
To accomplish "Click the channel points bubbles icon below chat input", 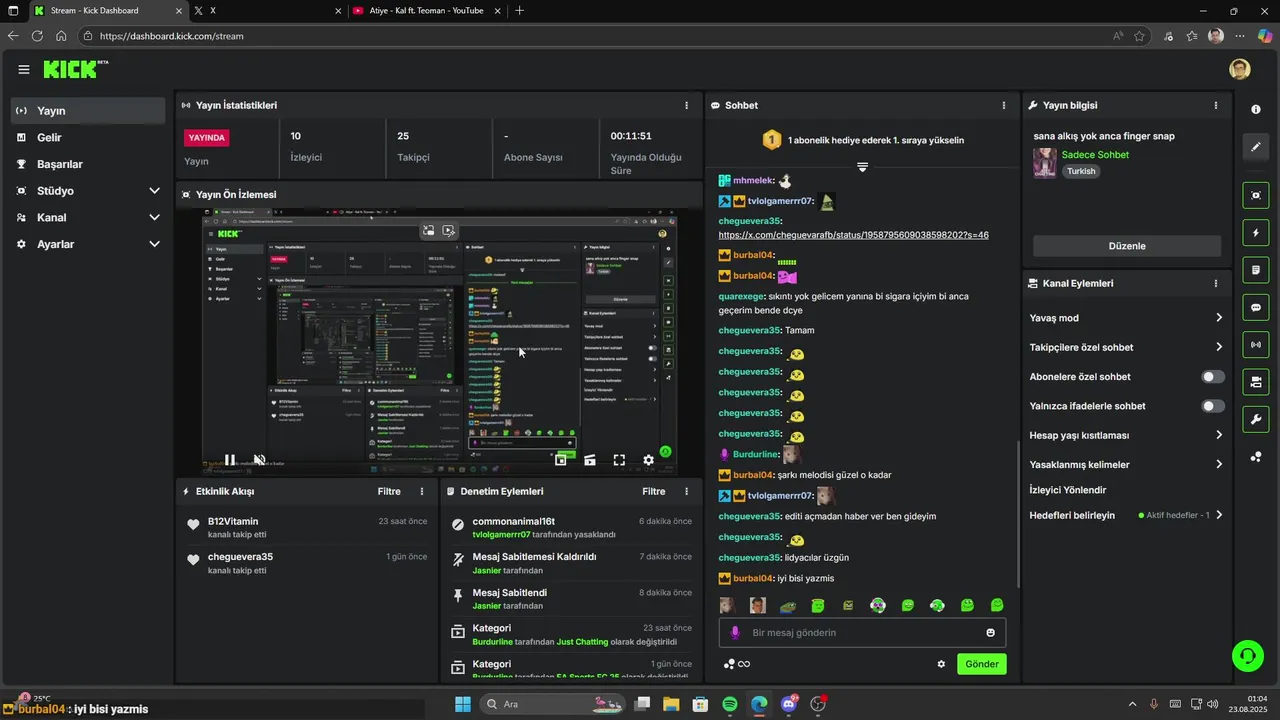I will click(730, 664).
